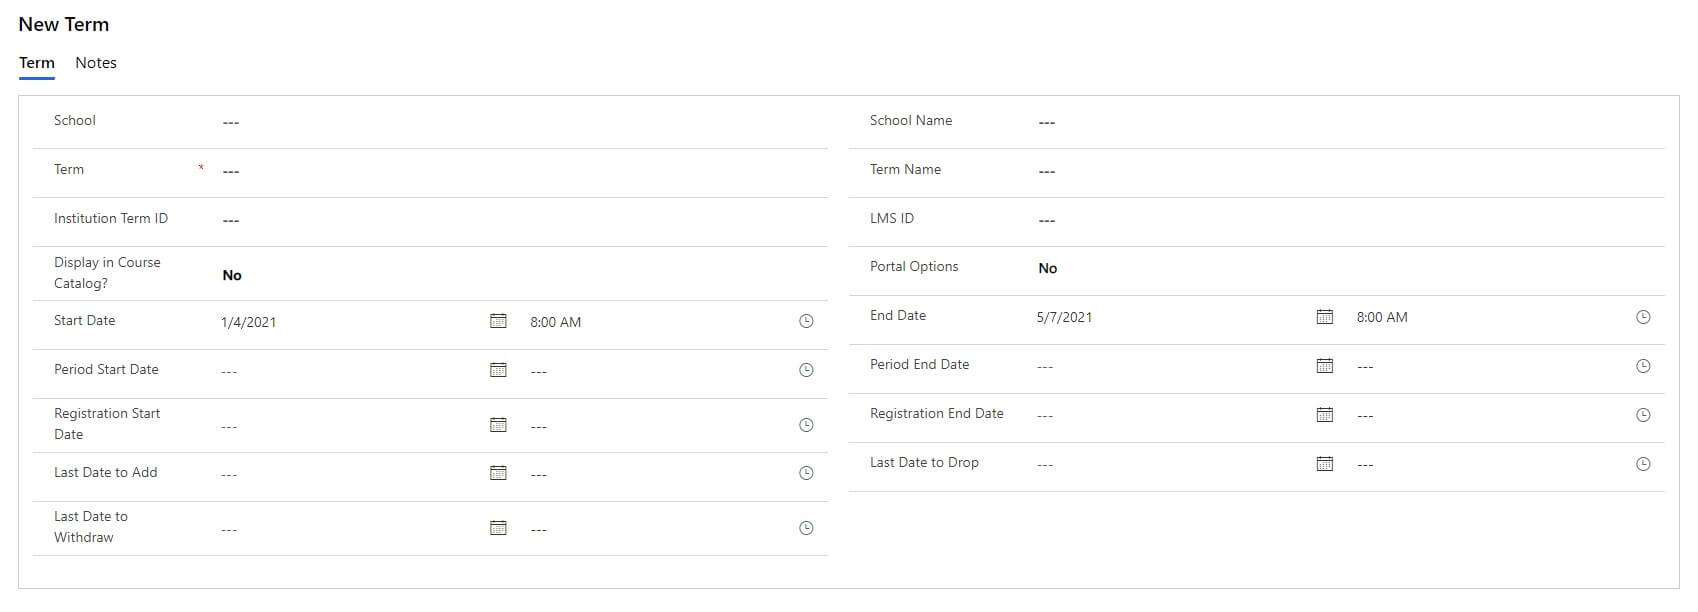Open the End Date time clock picker

(x=1643, y=316)
